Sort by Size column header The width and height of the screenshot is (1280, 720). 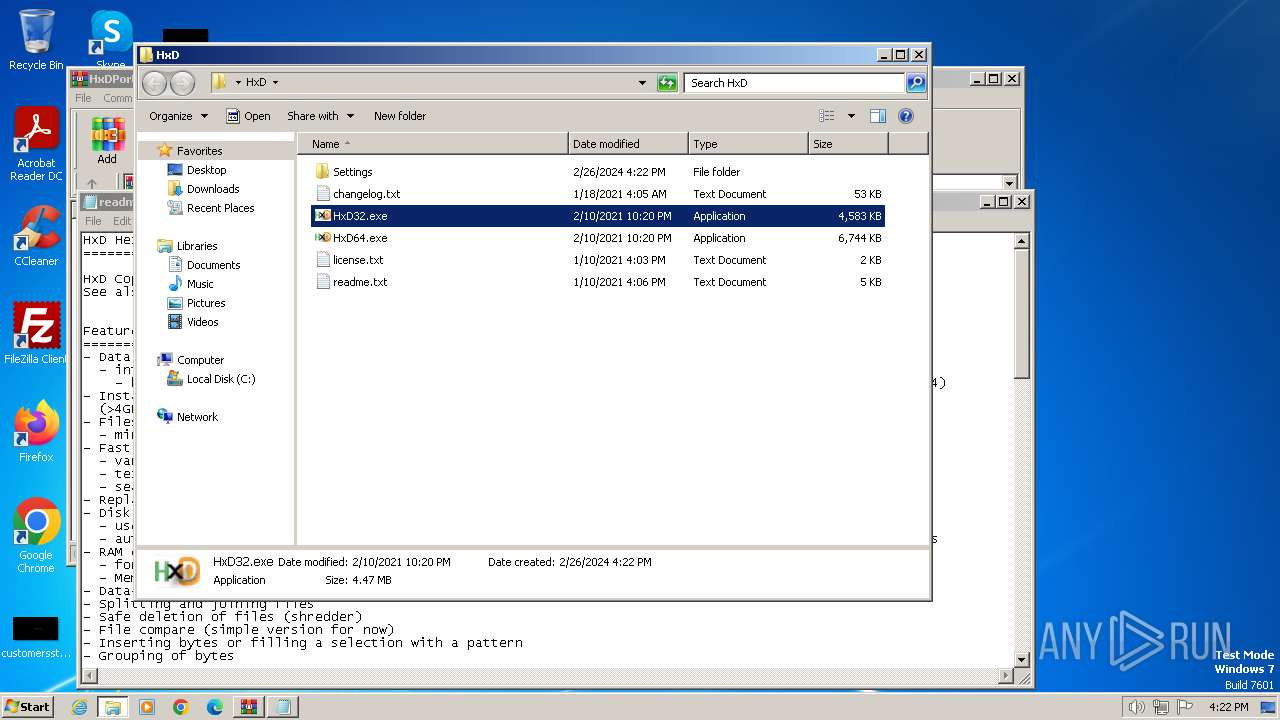(x=847, y=144)
